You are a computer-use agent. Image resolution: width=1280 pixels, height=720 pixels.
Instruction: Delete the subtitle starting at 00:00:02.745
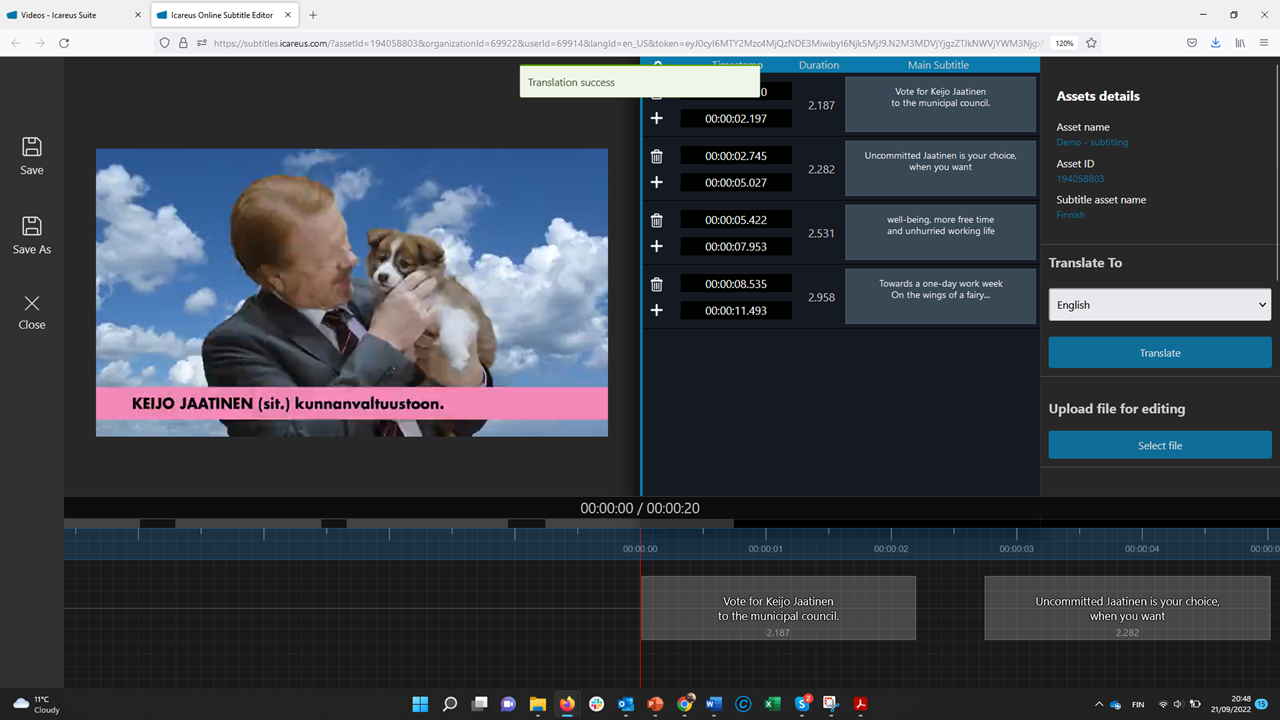pyautogui.click(x=657, y=156)
